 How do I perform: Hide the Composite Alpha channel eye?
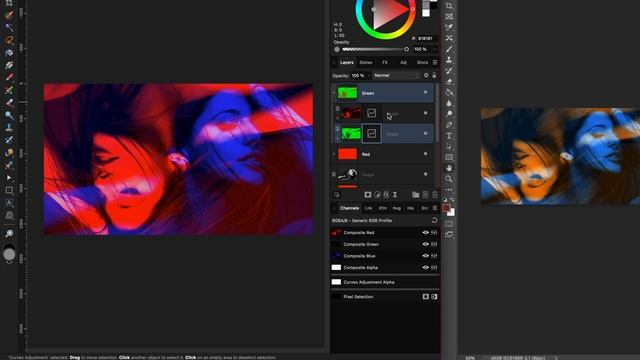point(425,268)
